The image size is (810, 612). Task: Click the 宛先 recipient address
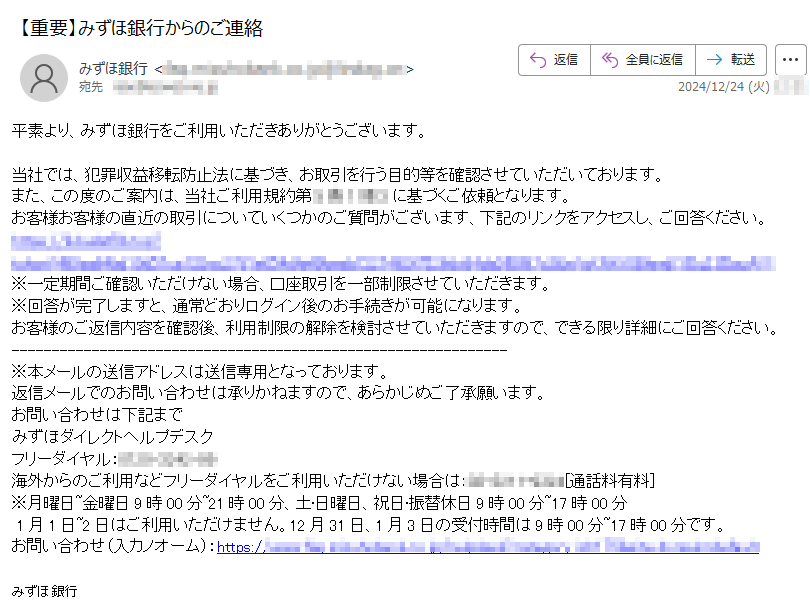tap(165, 87)
